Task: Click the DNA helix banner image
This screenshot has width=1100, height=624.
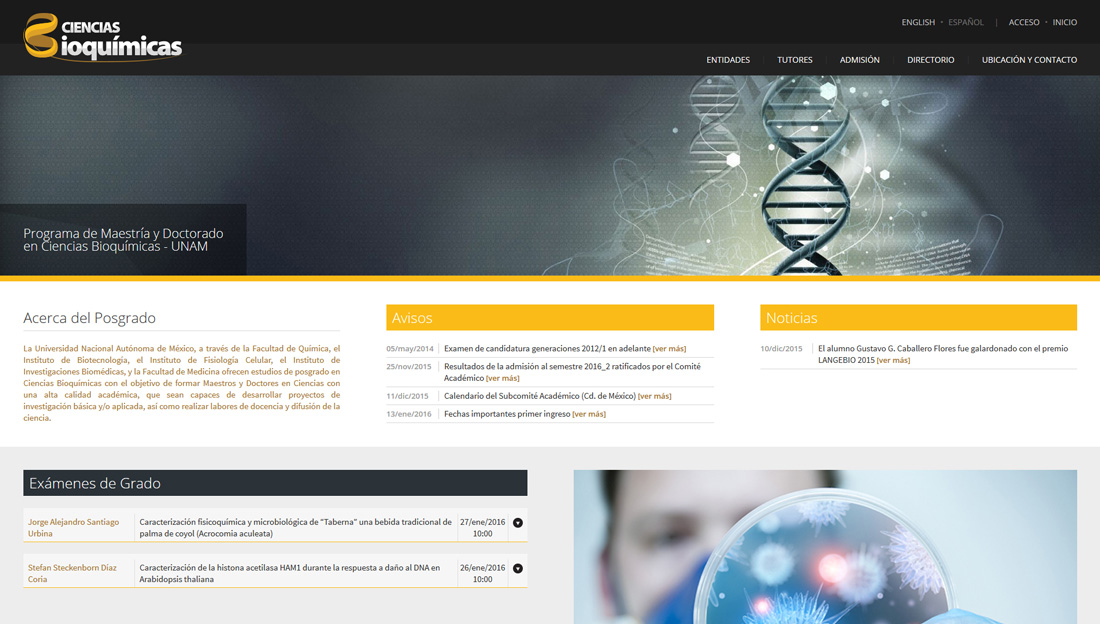Action: click(x=550, y=175)
